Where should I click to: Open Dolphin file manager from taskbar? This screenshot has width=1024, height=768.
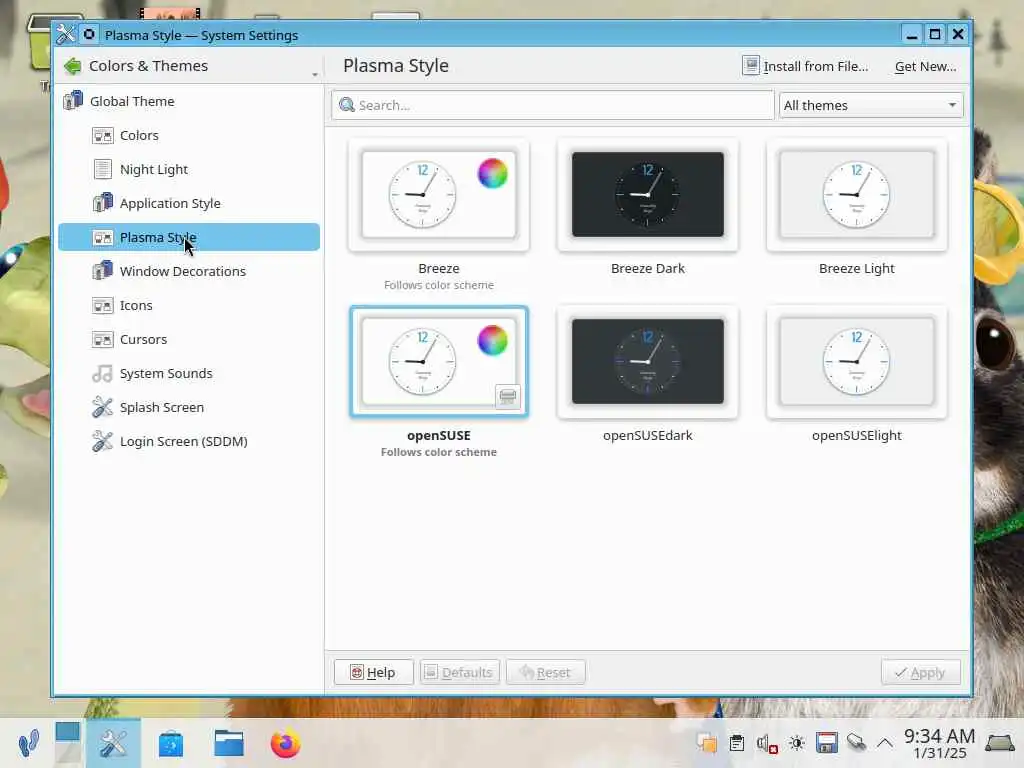pyautogui.click(x=229, y=743)
